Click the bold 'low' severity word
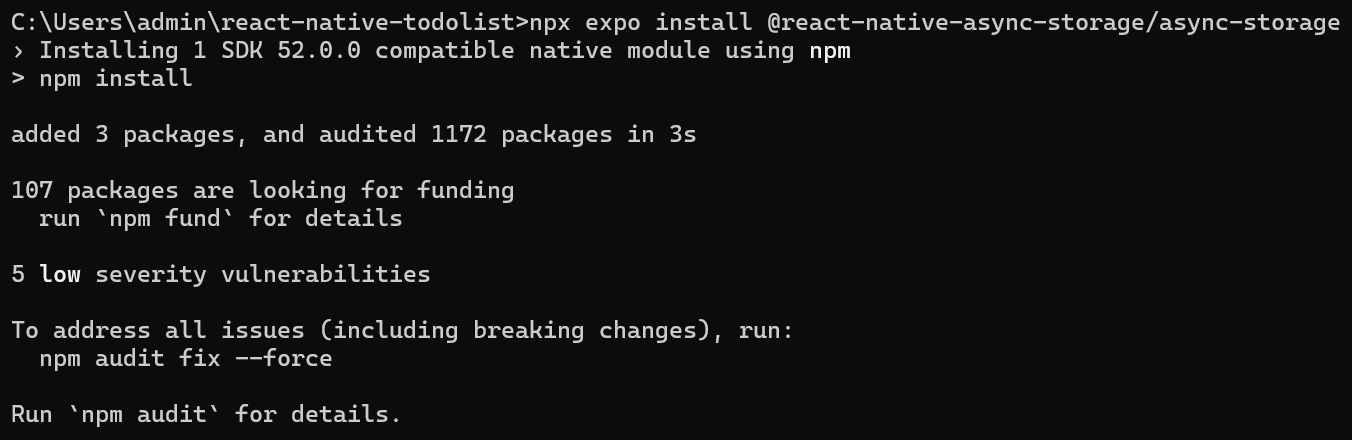 pos(60,274)
